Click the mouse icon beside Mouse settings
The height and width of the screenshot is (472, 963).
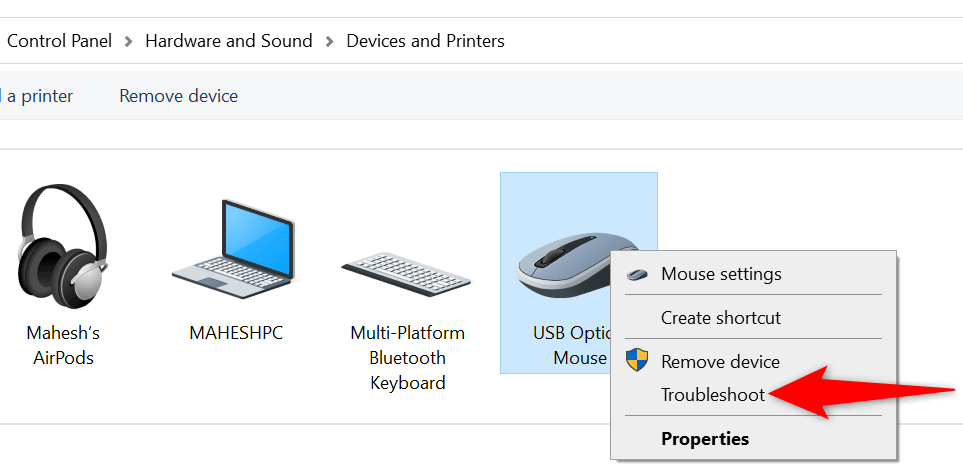tap(637, 274)
